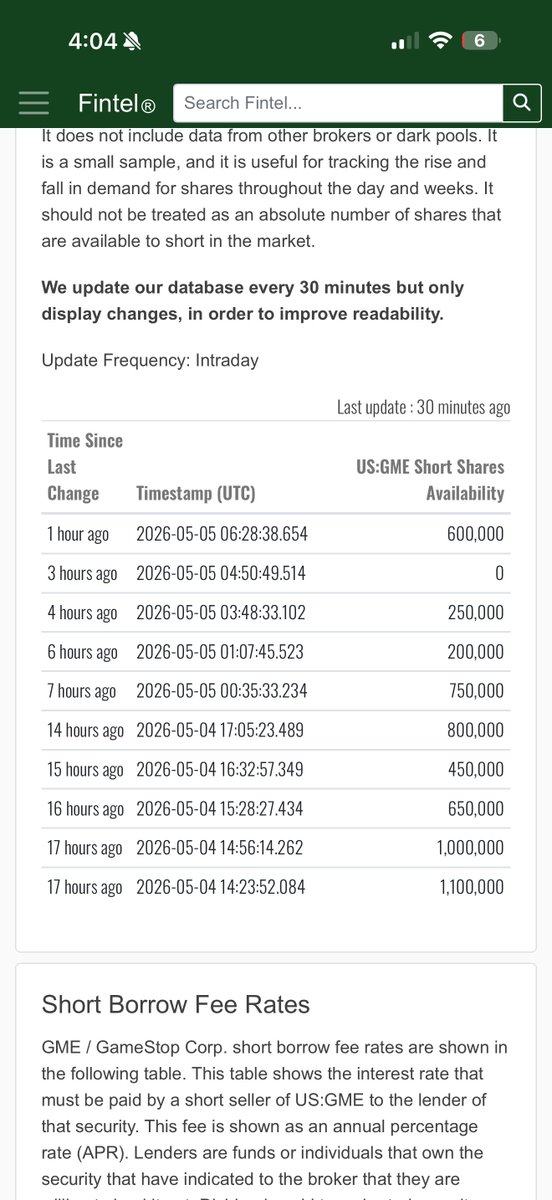Tap the silent mode bell icon
The height and width of the screenshot is (1200, 552).
[x=131, y=41]
